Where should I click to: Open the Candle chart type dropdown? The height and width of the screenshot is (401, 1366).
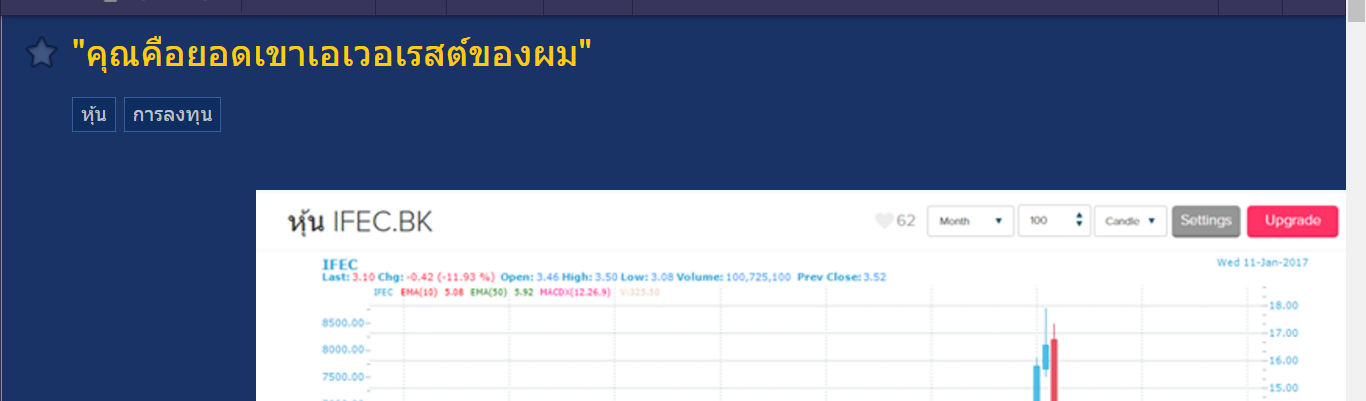click(1130, 221)
